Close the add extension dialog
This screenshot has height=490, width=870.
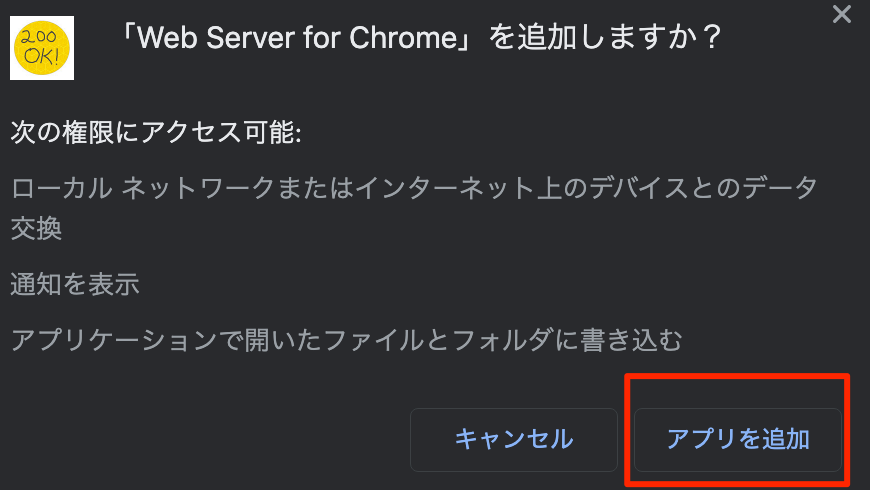(842, 14)
